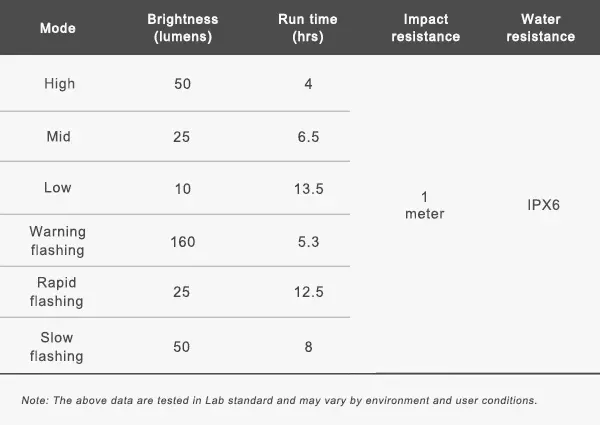Click the 13.5 hours run time value

coord(308,188)
